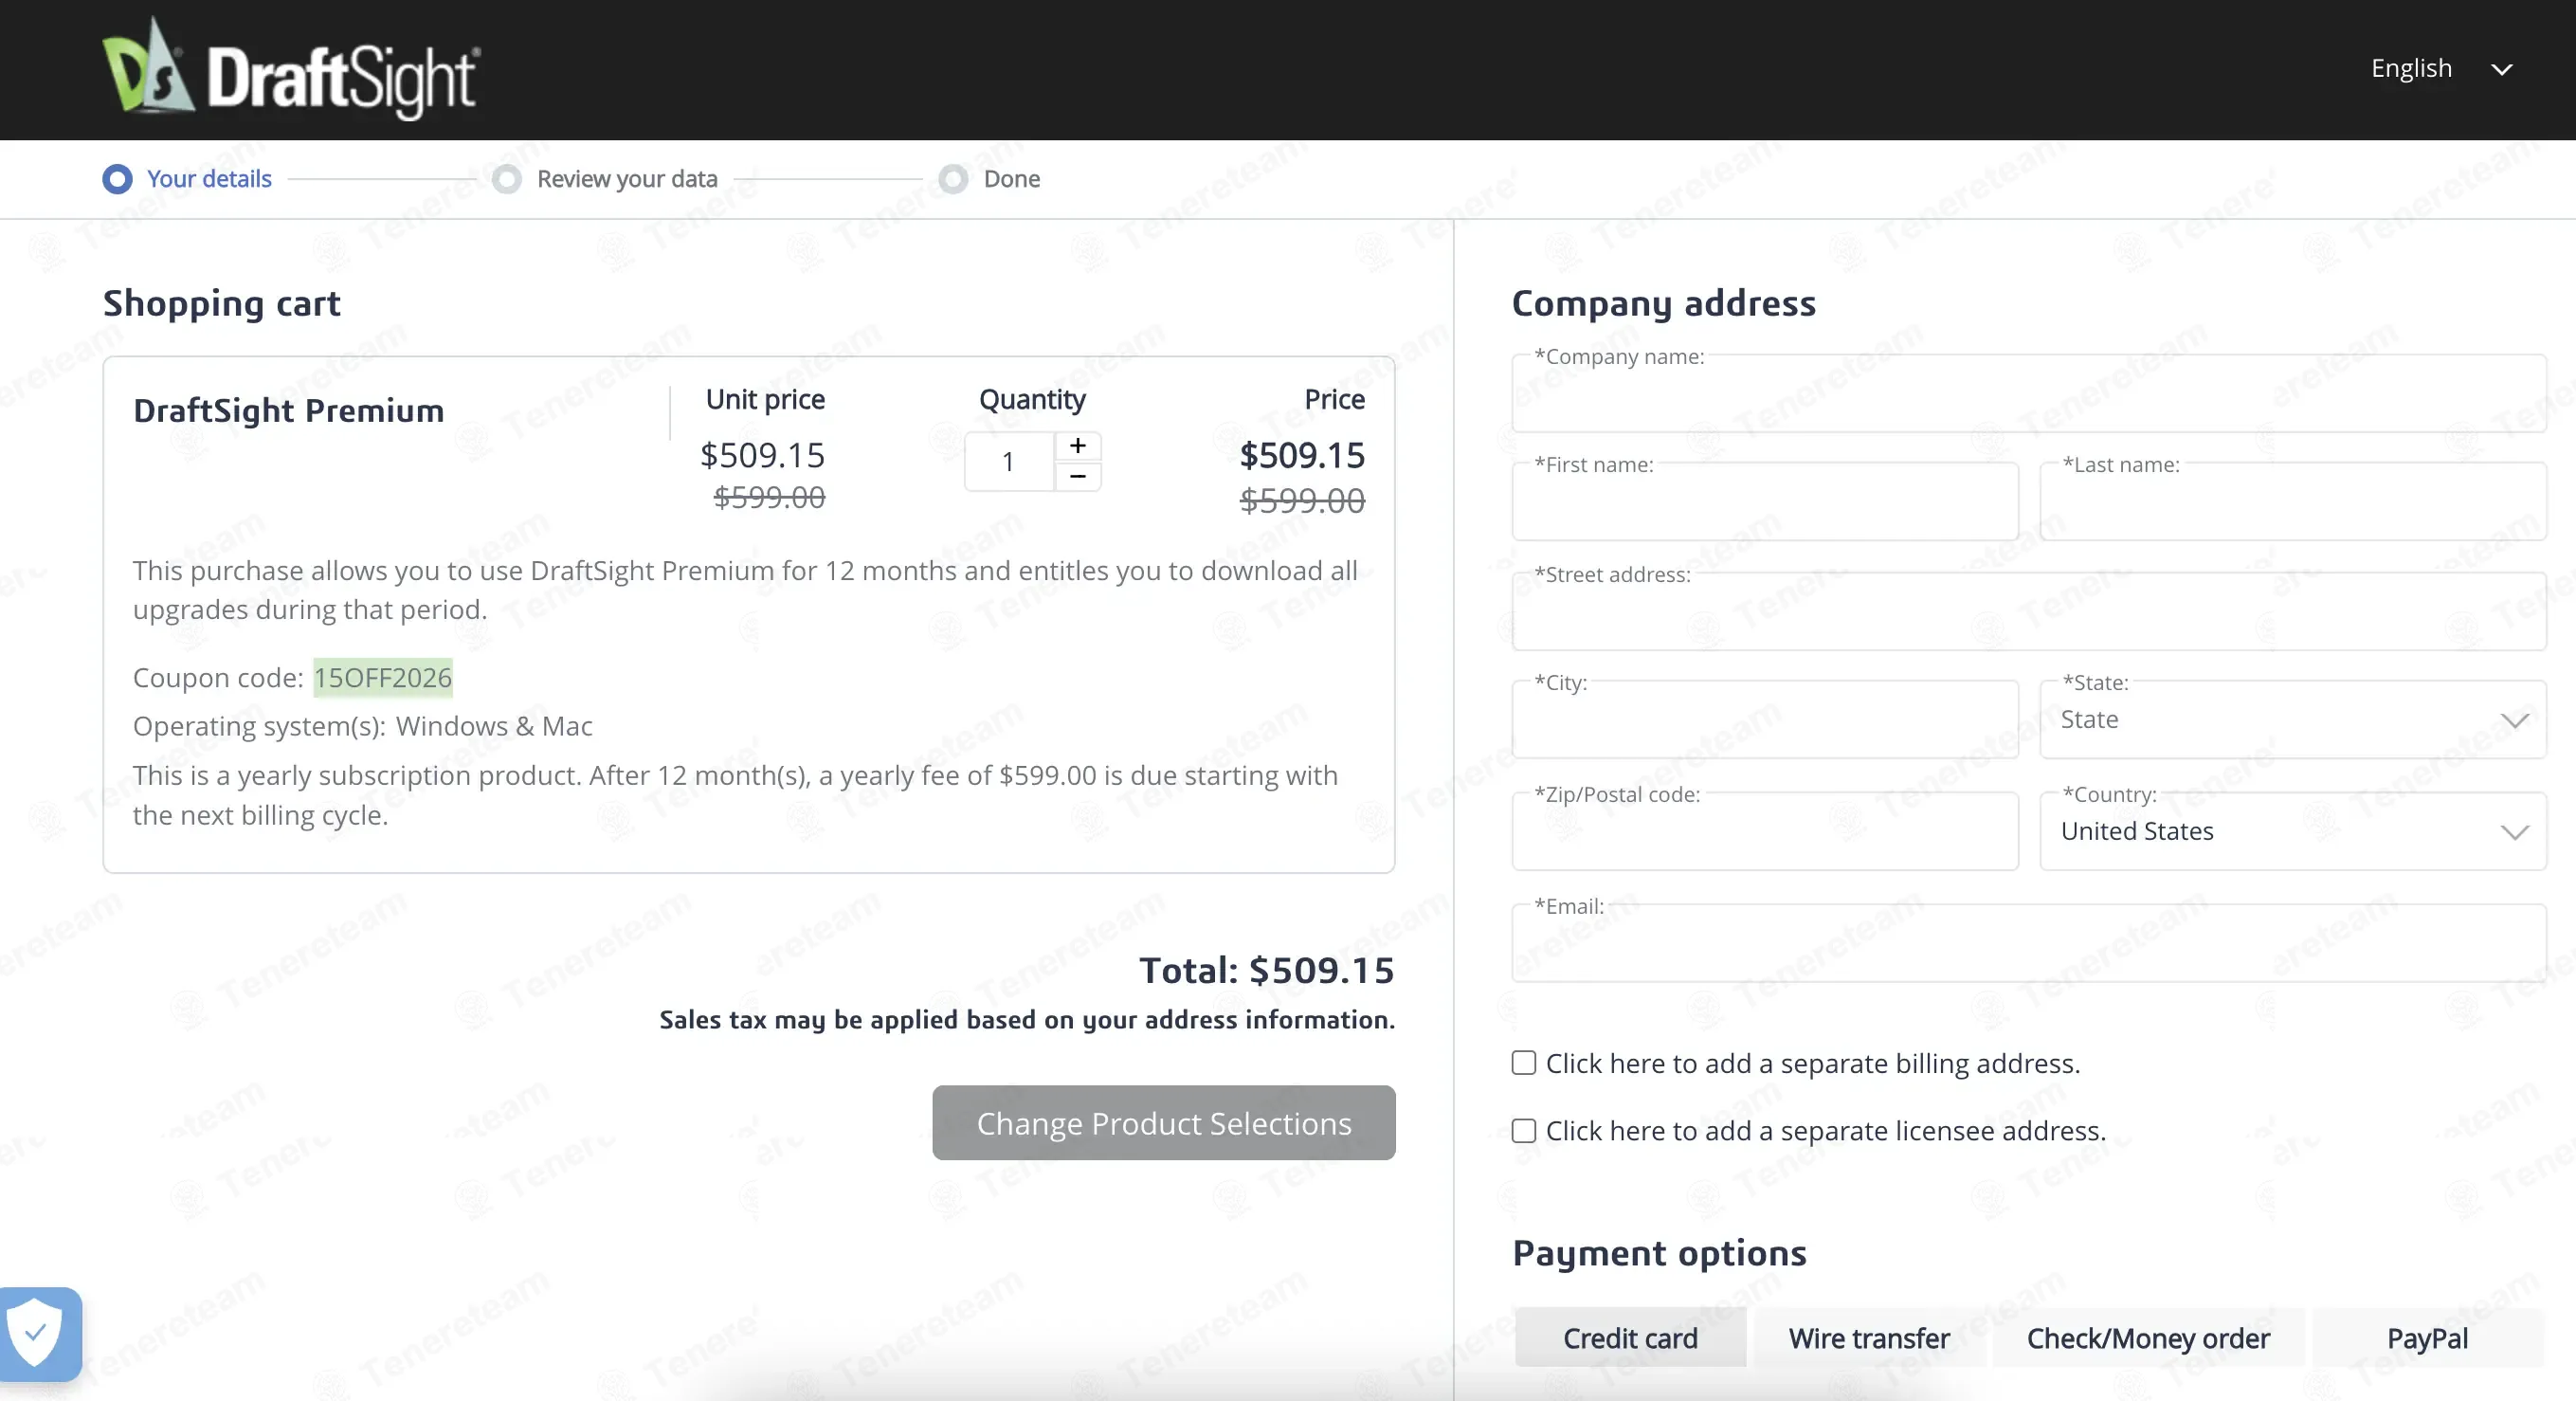Click the Payment options heading
Screen dimensions: 2576x1401
1660,1253
